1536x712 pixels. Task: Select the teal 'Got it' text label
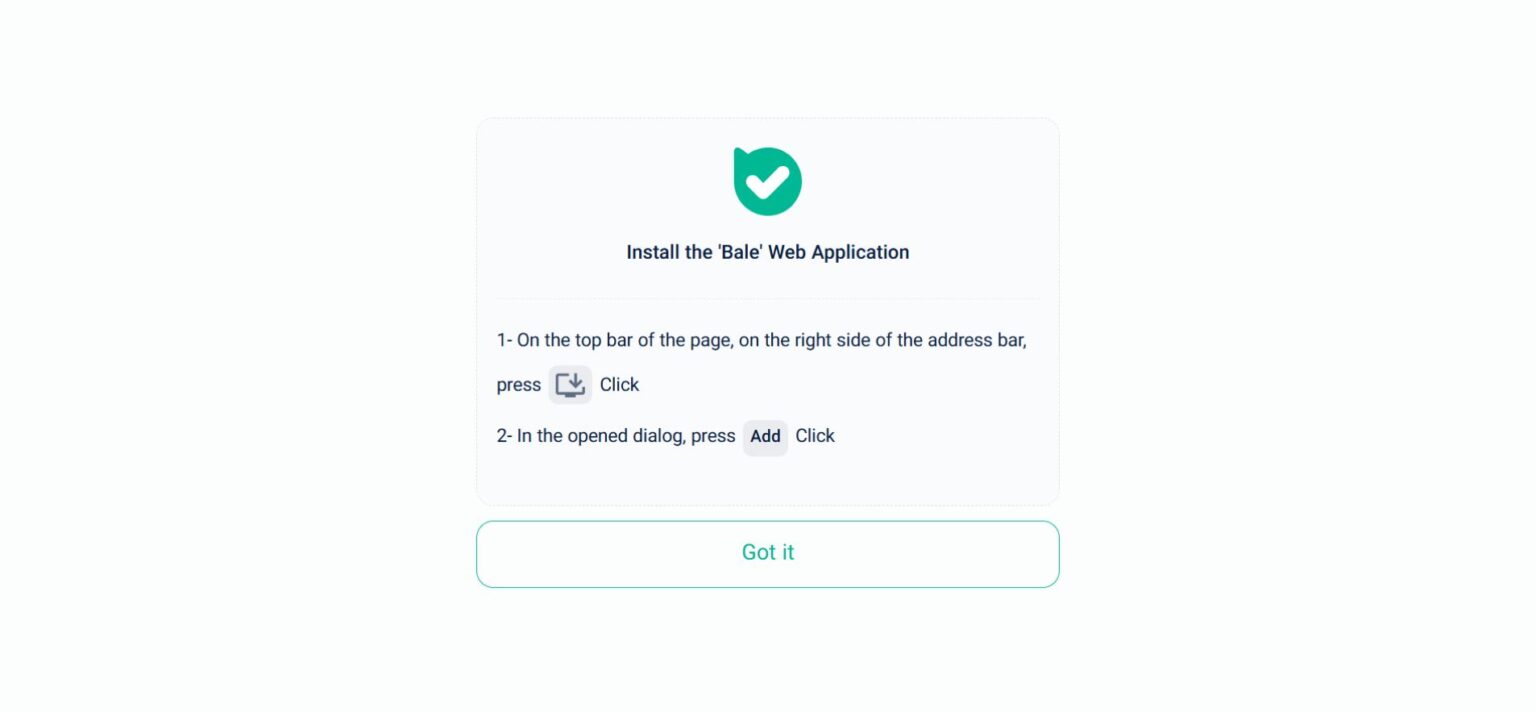[x=768, y=553]
